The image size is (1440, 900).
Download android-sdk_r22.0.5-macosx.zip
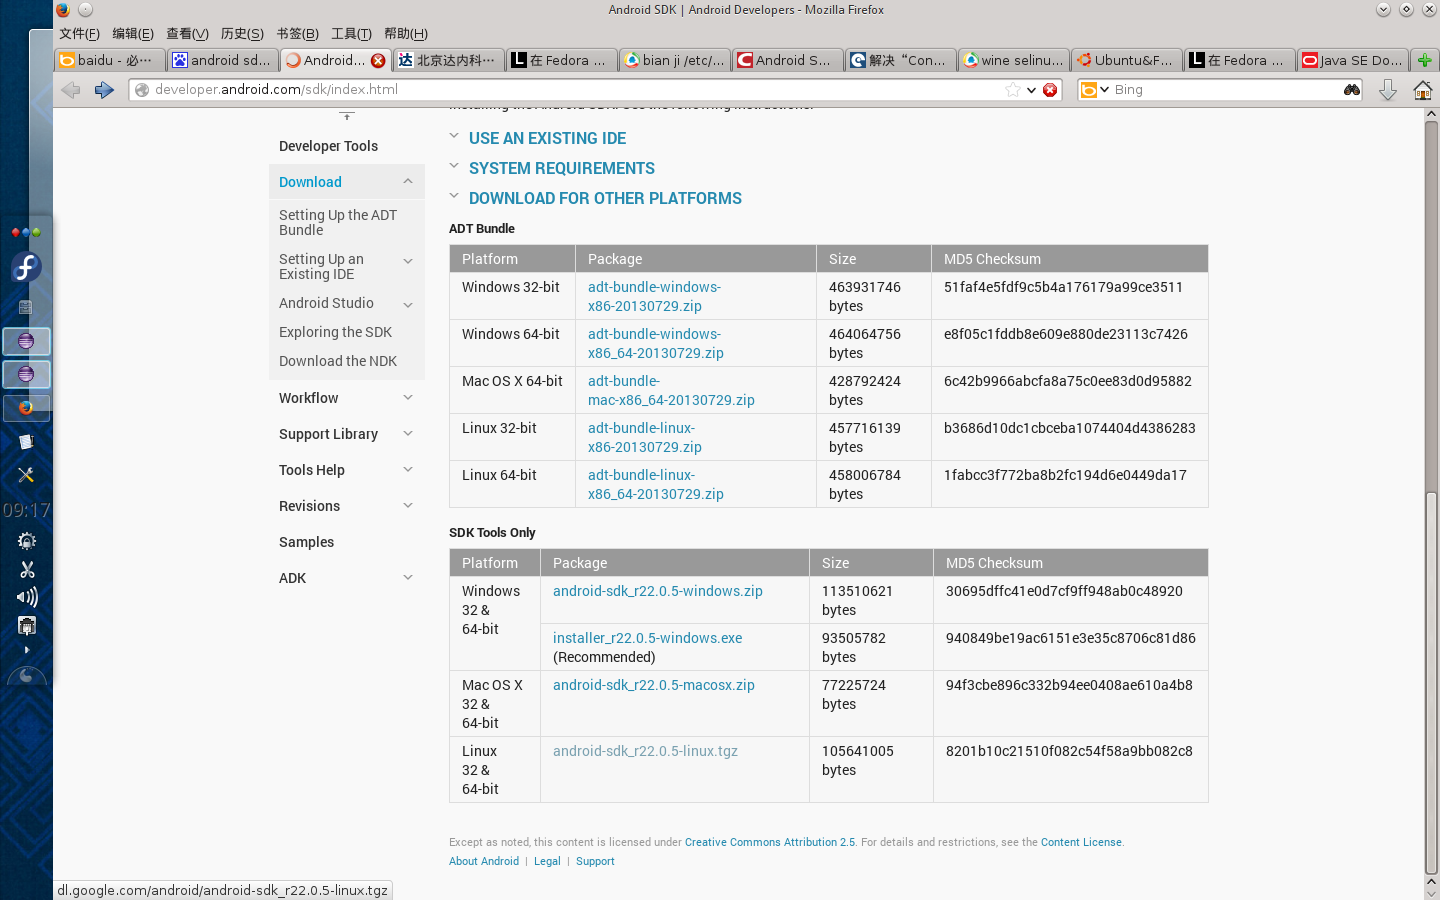[x=654, y=685]
